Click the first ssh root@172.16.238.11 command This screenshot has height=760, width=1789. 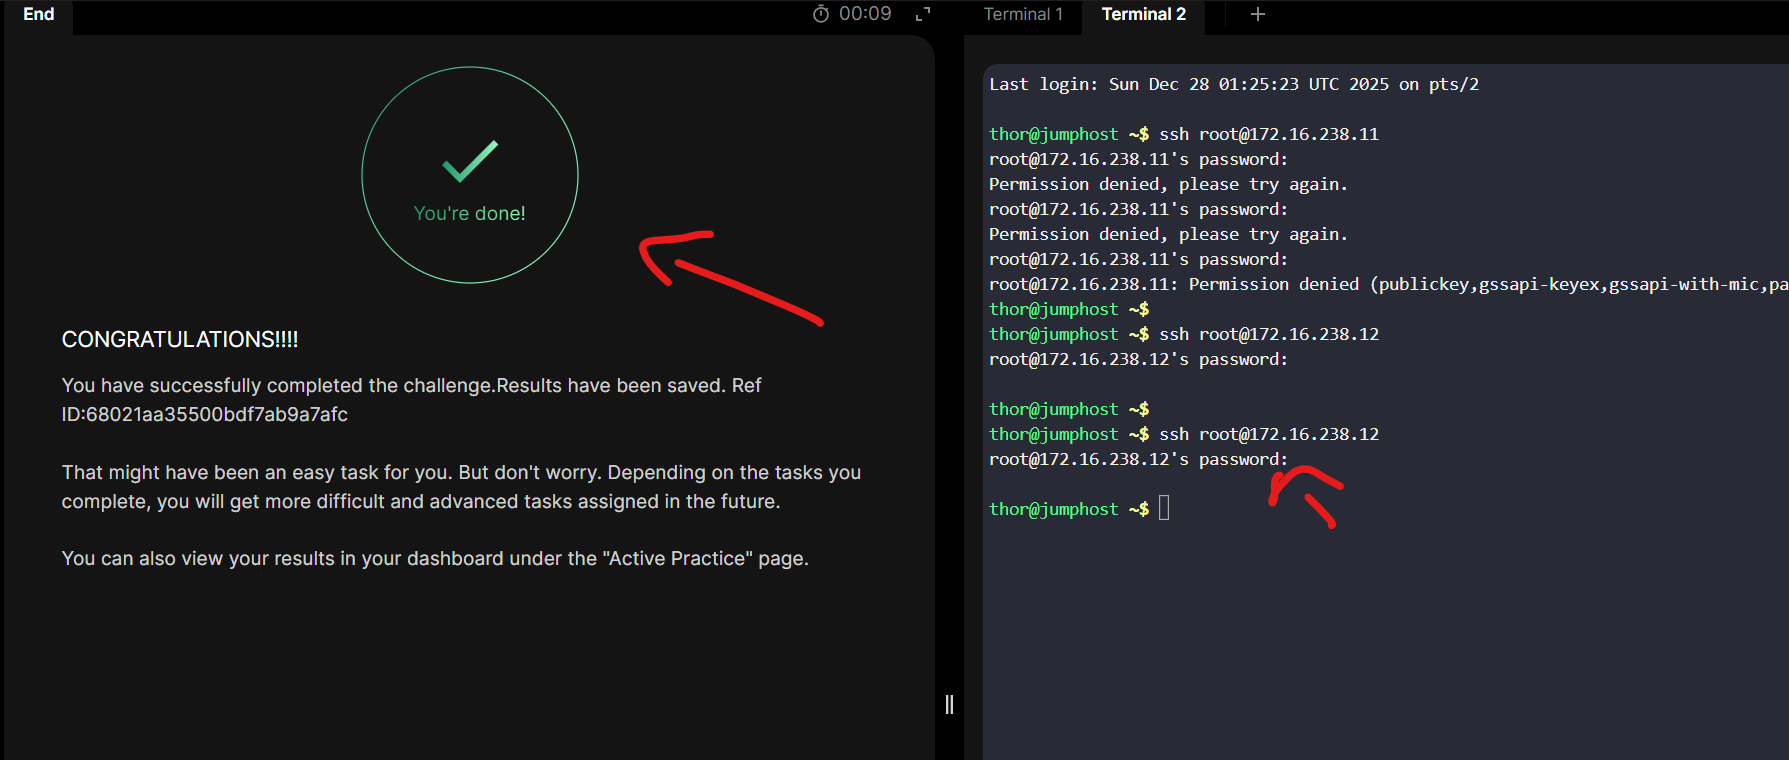[x=1268, y=134]
